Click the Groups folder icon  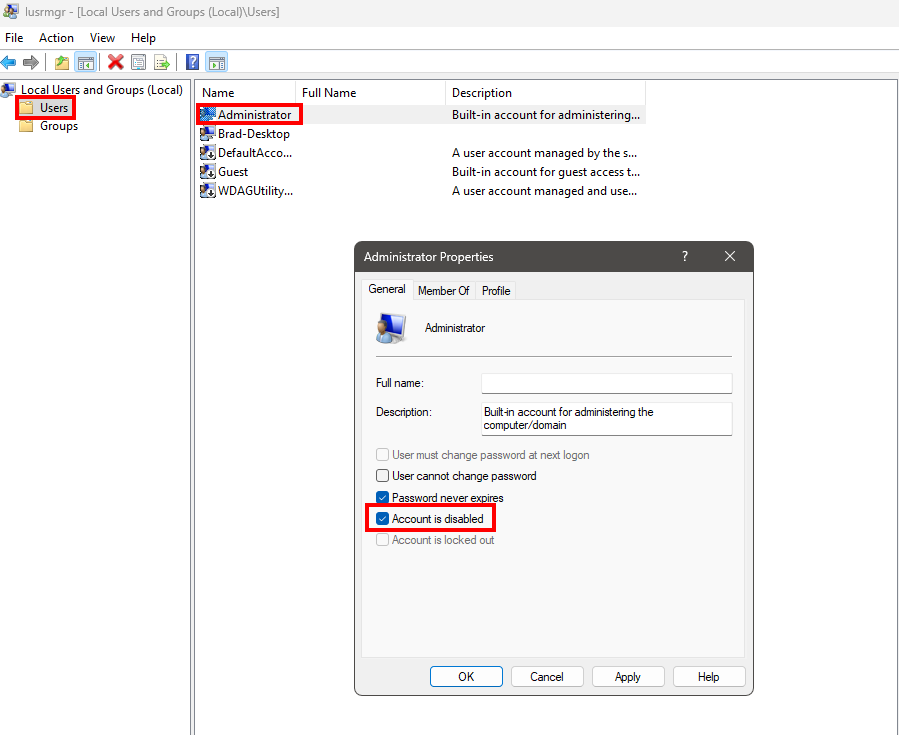(x=26, y=126)
